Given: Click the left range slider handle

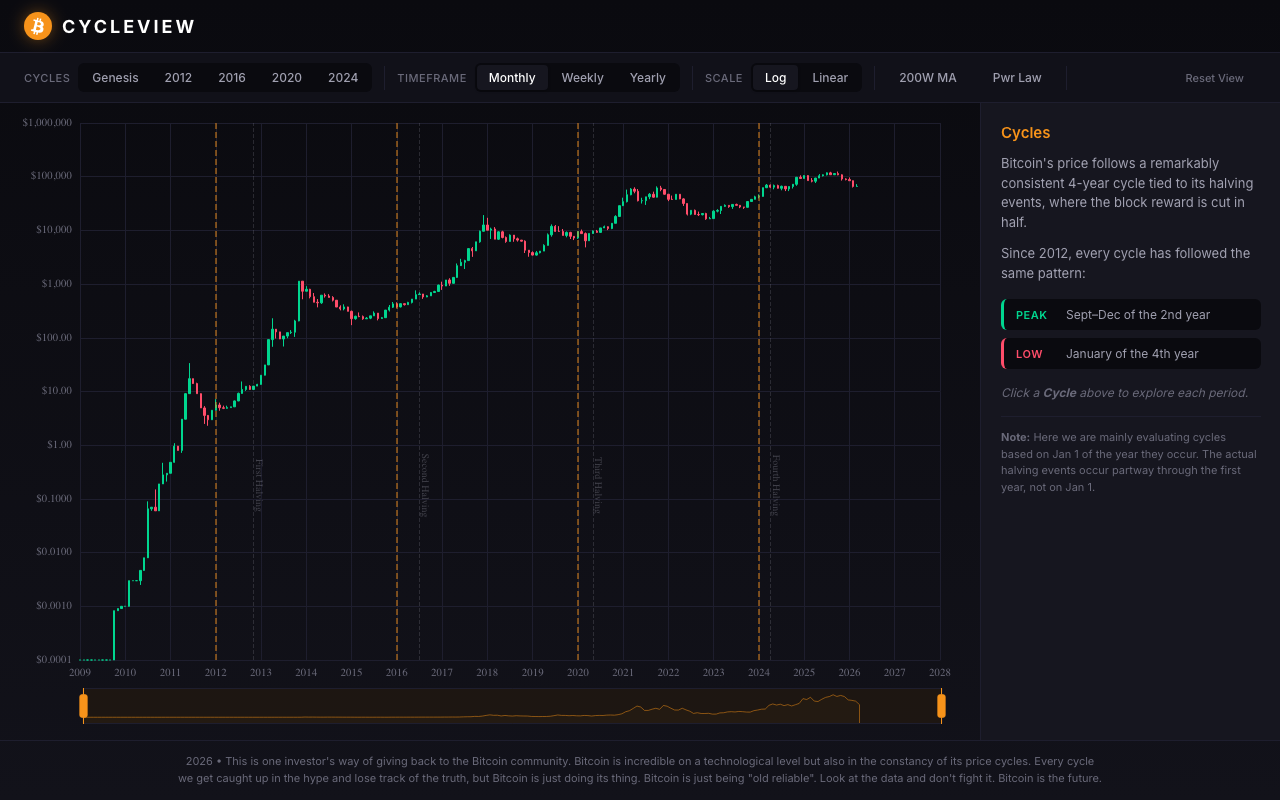Looking at the screenshot, I should pyautogui.click(x=84, y=706).
